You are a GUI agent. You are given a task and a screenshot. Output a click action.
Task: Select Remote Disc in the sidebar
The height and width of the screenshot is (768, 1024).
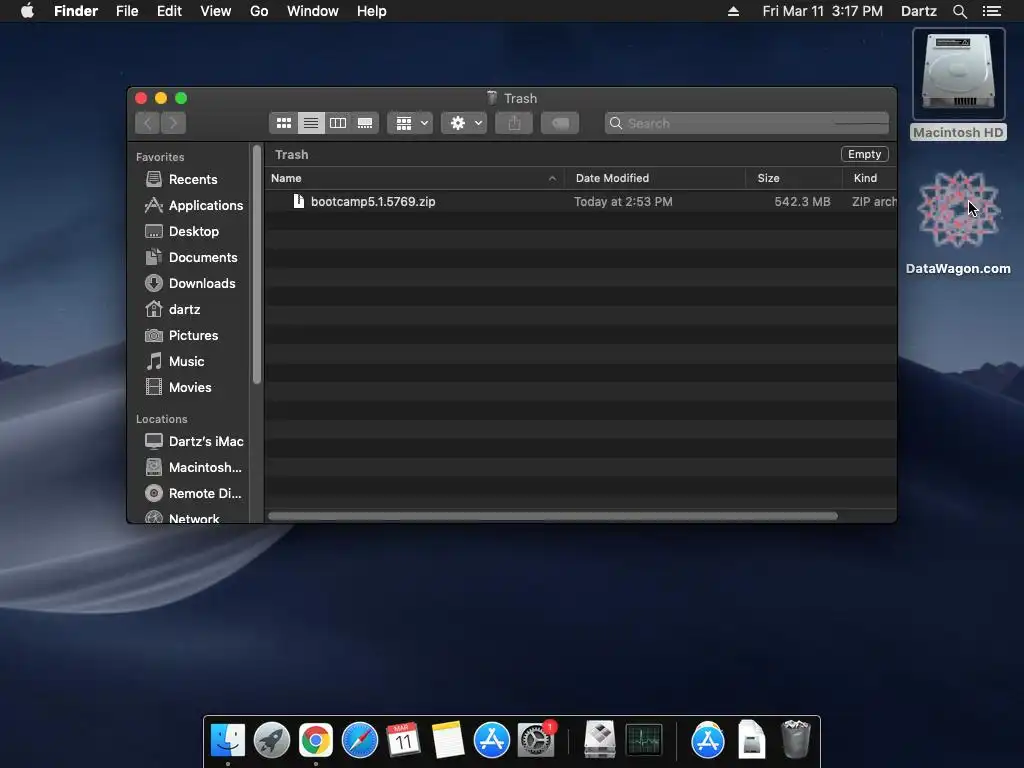pyautogui.click(x=193, y=494)
